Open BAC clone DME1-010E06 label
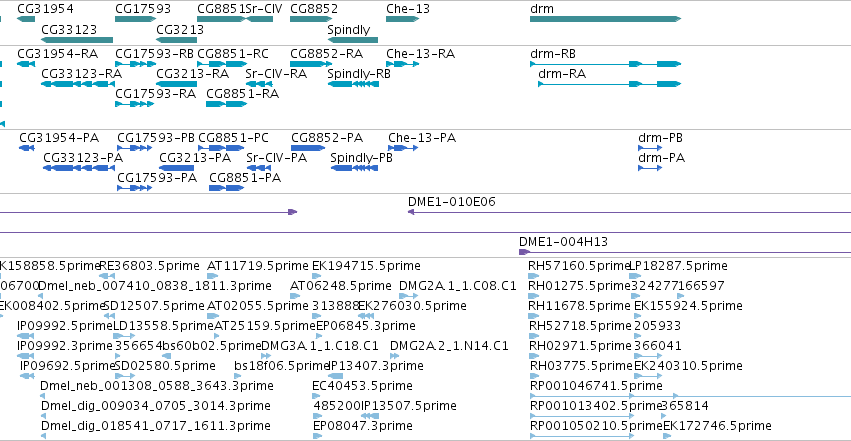This screenshot has height=441, width=851. (452, 202)
